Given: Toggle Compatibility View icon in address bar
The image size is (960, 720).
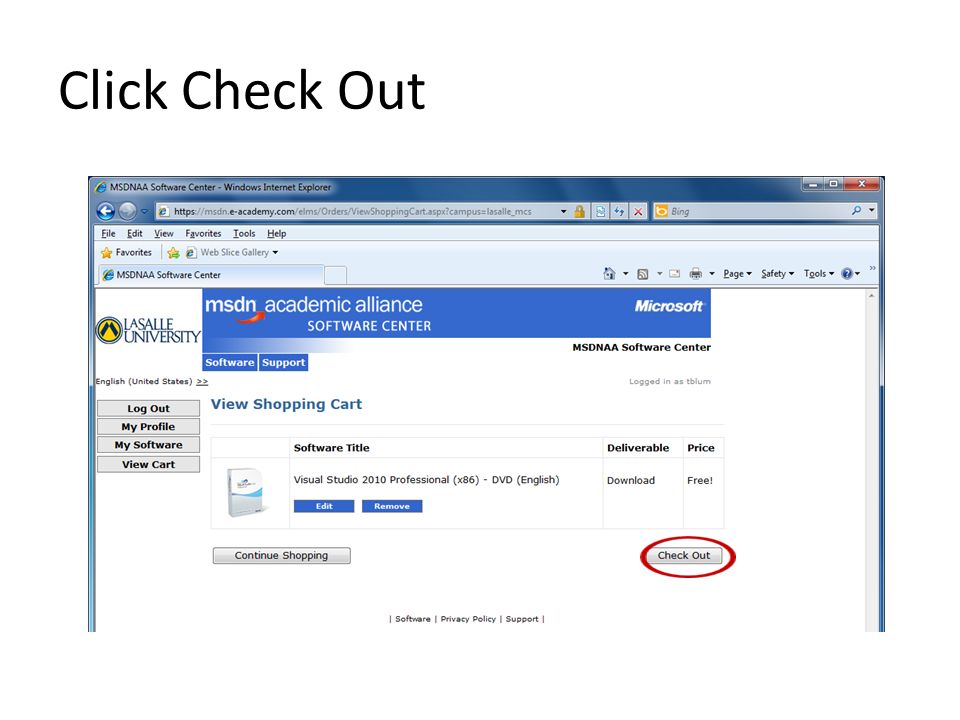Looking at the screenshot, I should [x=601, y=211].
